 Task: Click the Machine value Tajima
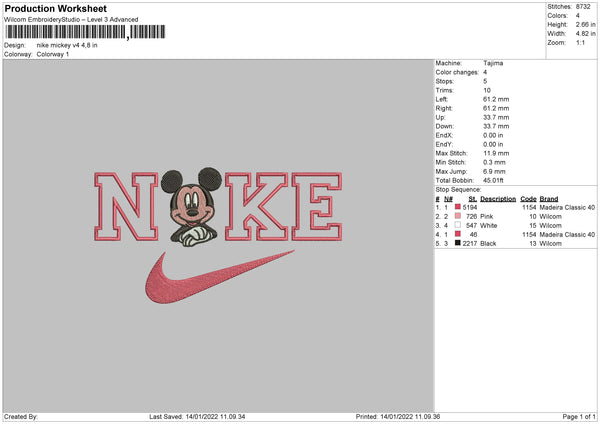click(493, 63)
